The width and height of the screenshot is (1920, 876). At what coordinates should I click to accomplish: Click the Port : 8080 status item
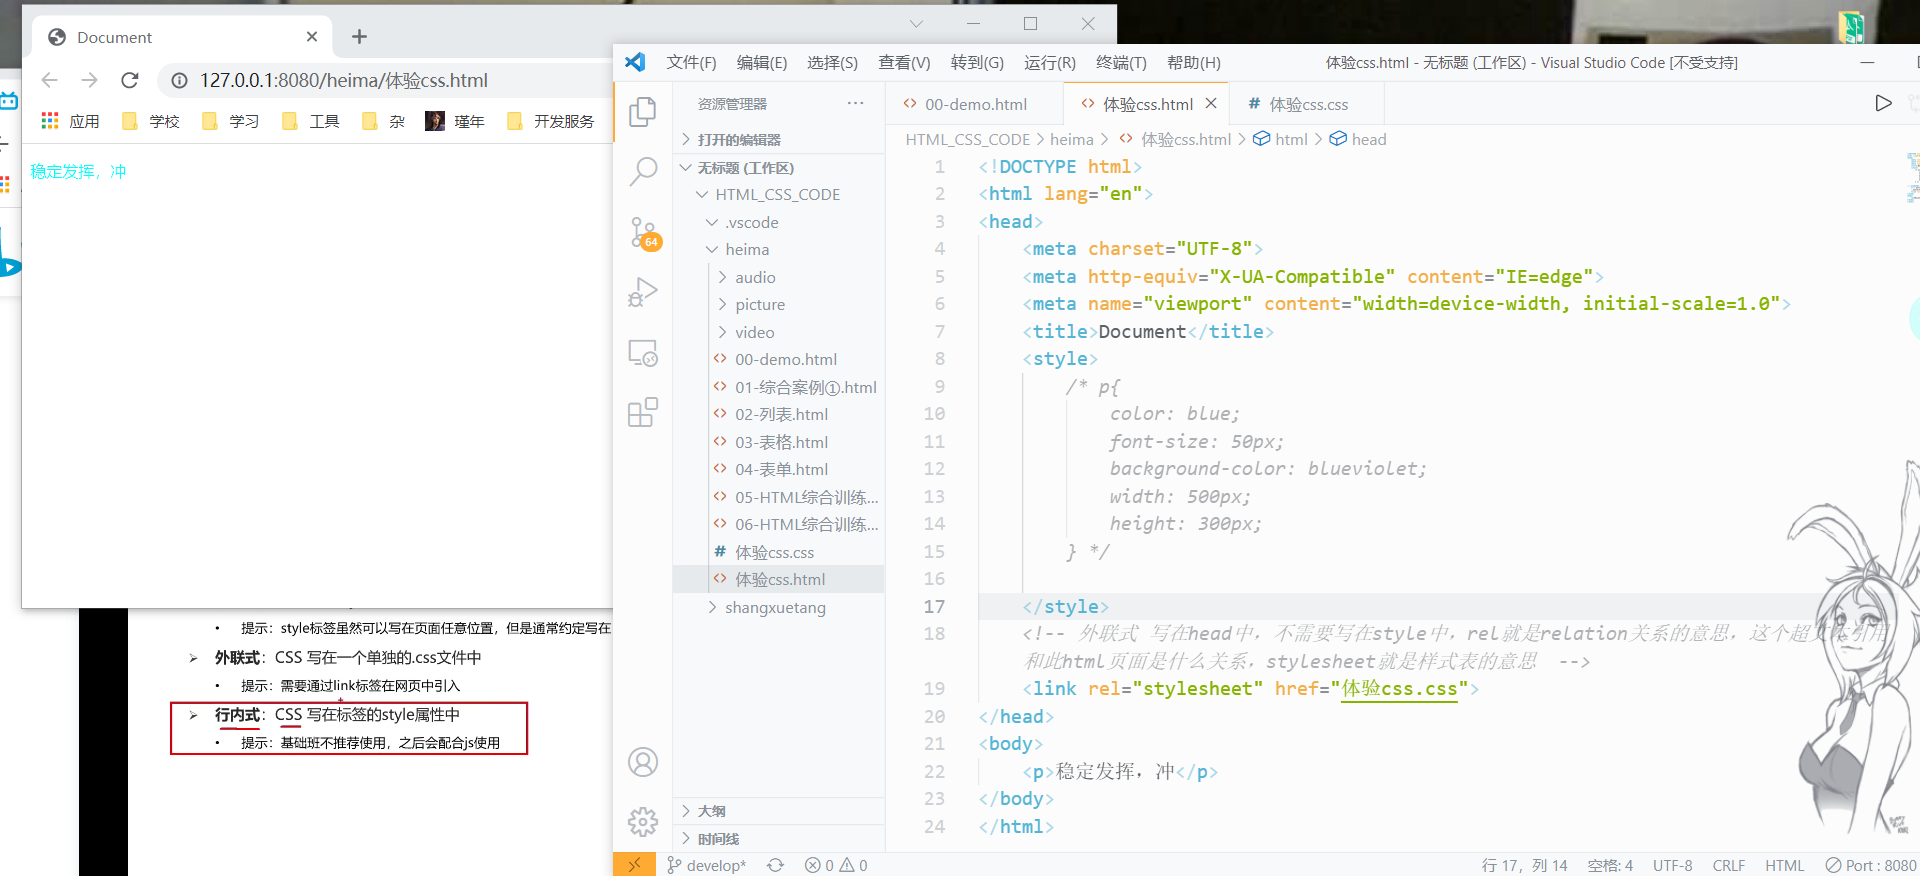point(1870,865)
